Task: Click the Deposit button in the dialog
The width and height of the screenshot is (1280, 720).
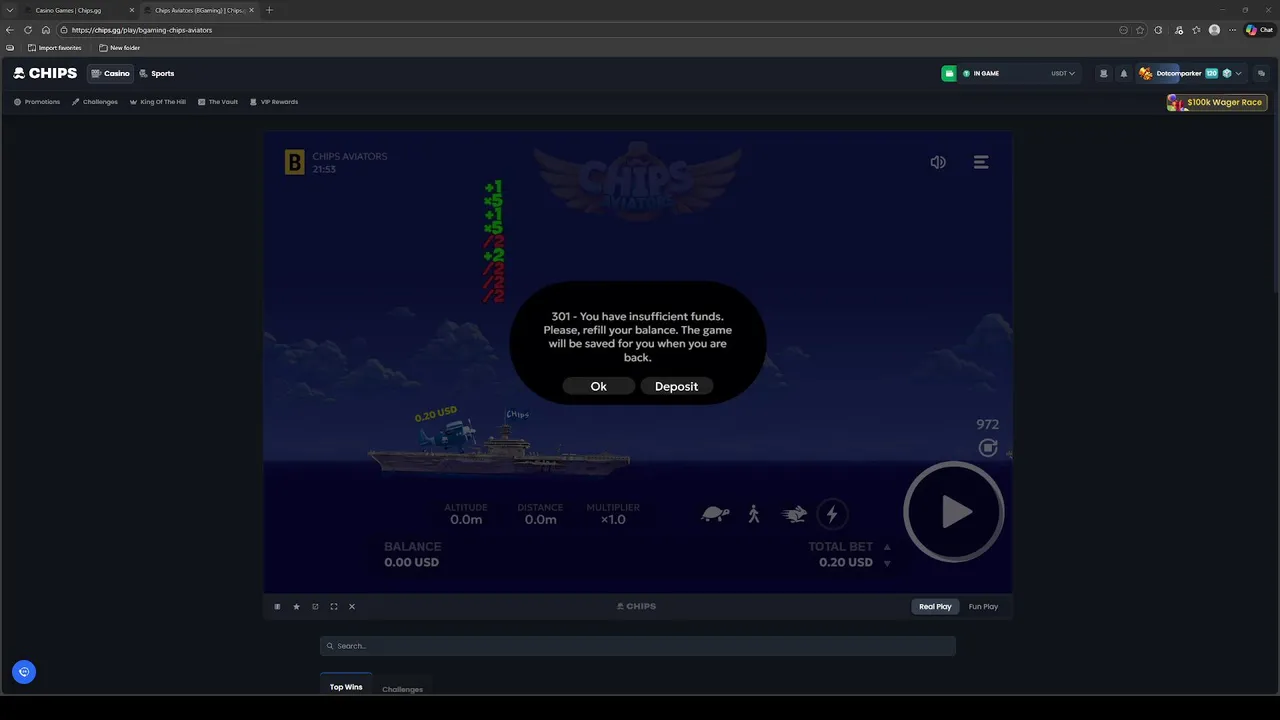Action: pyautogui.click(x=676, y=386)
